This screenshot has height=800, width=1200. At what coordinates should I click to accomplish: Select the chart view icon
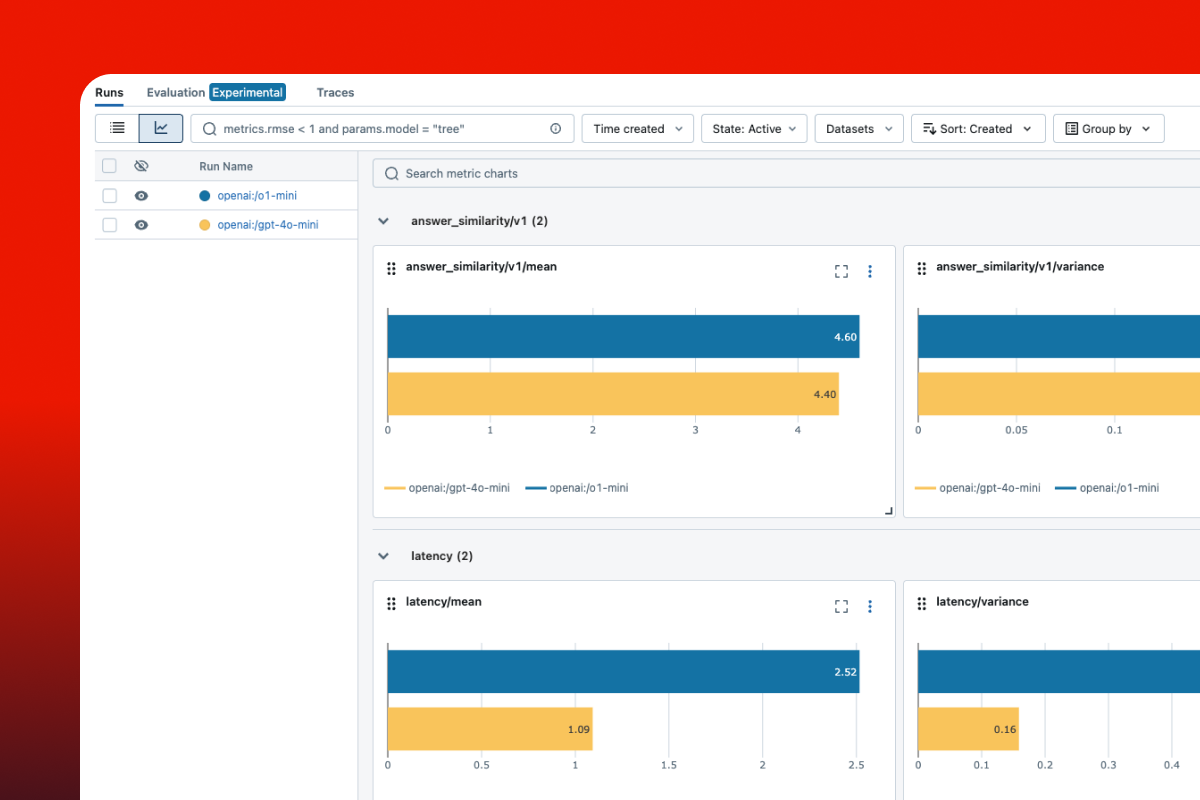[x=161, y=128]
